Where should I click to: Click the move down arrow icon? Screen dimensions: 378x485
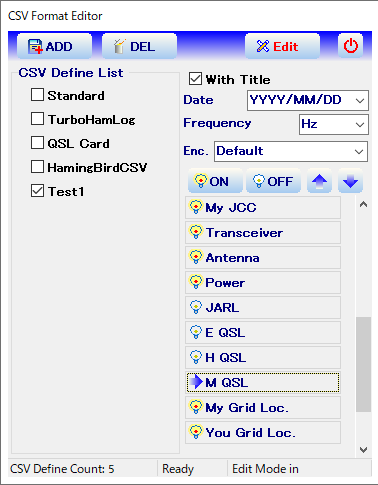pyautogui.click(x=350, y=181)
